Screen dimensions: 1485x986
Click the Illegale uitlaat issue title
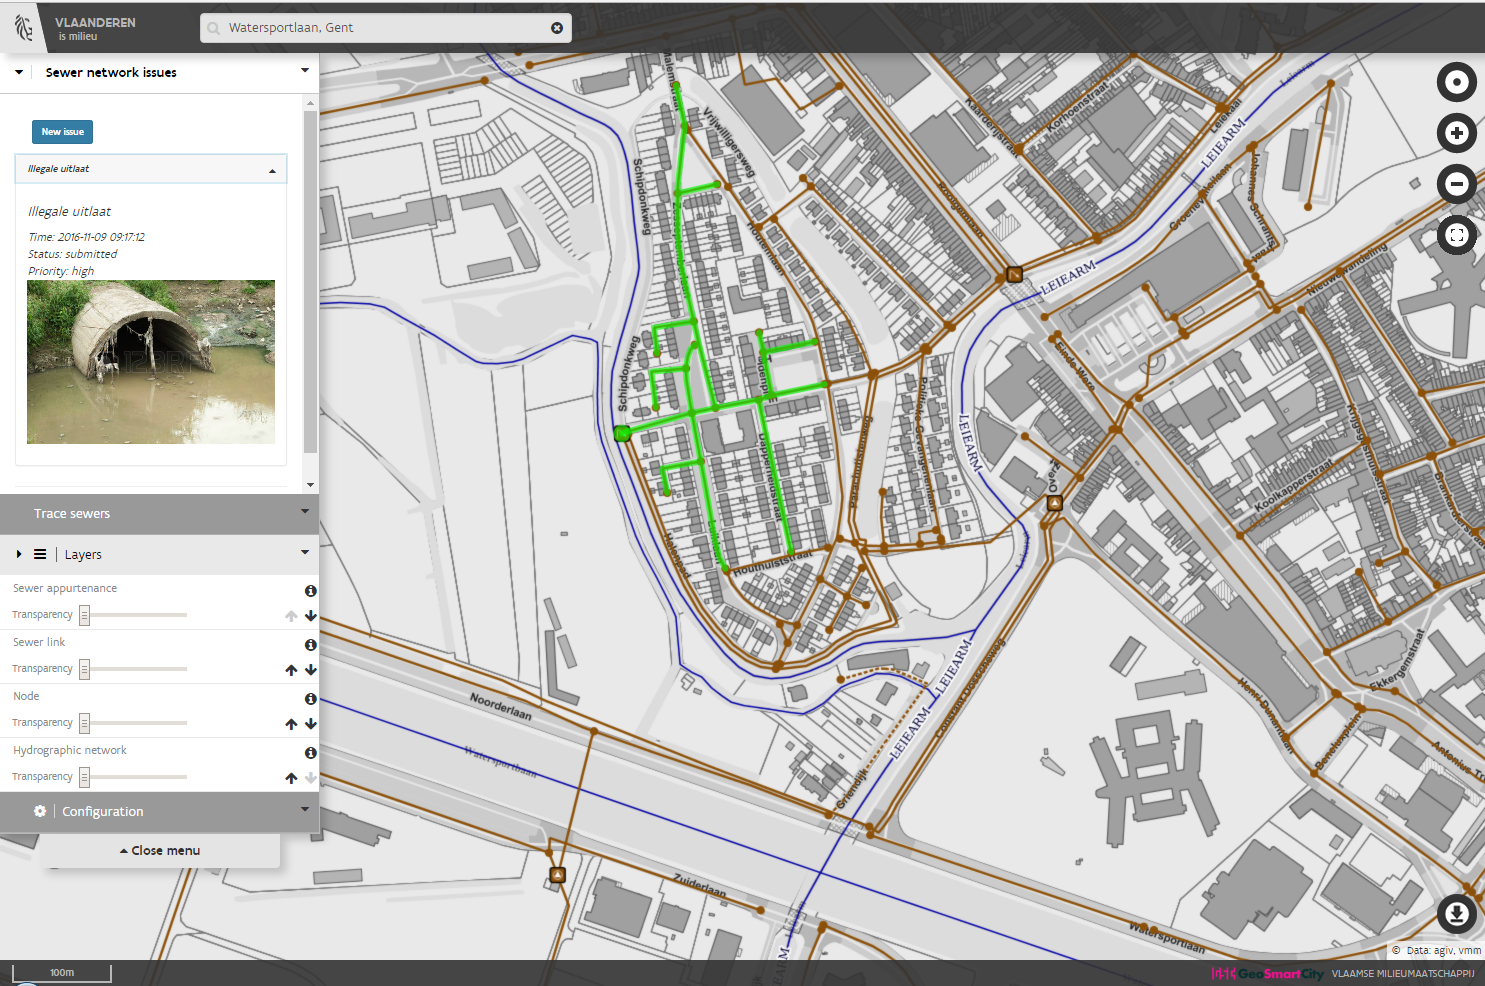[x=69, y=212]
